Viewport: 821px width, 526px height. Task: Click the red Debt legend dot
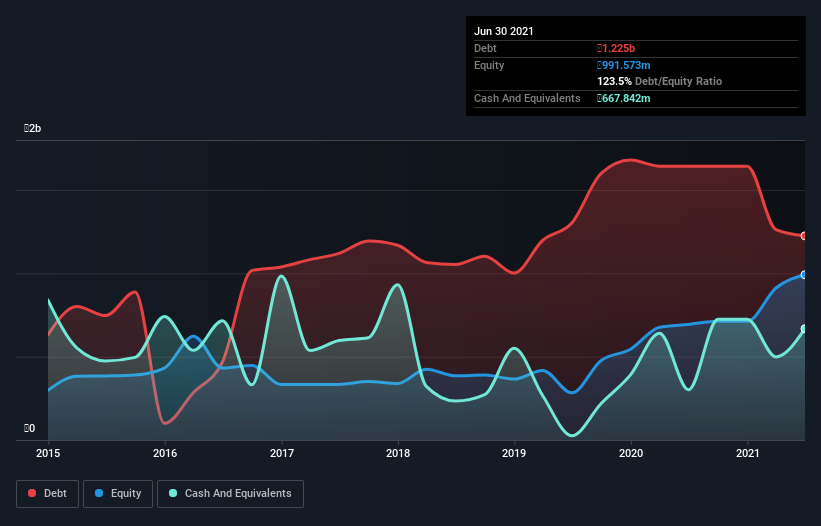(x=32, y=494)
